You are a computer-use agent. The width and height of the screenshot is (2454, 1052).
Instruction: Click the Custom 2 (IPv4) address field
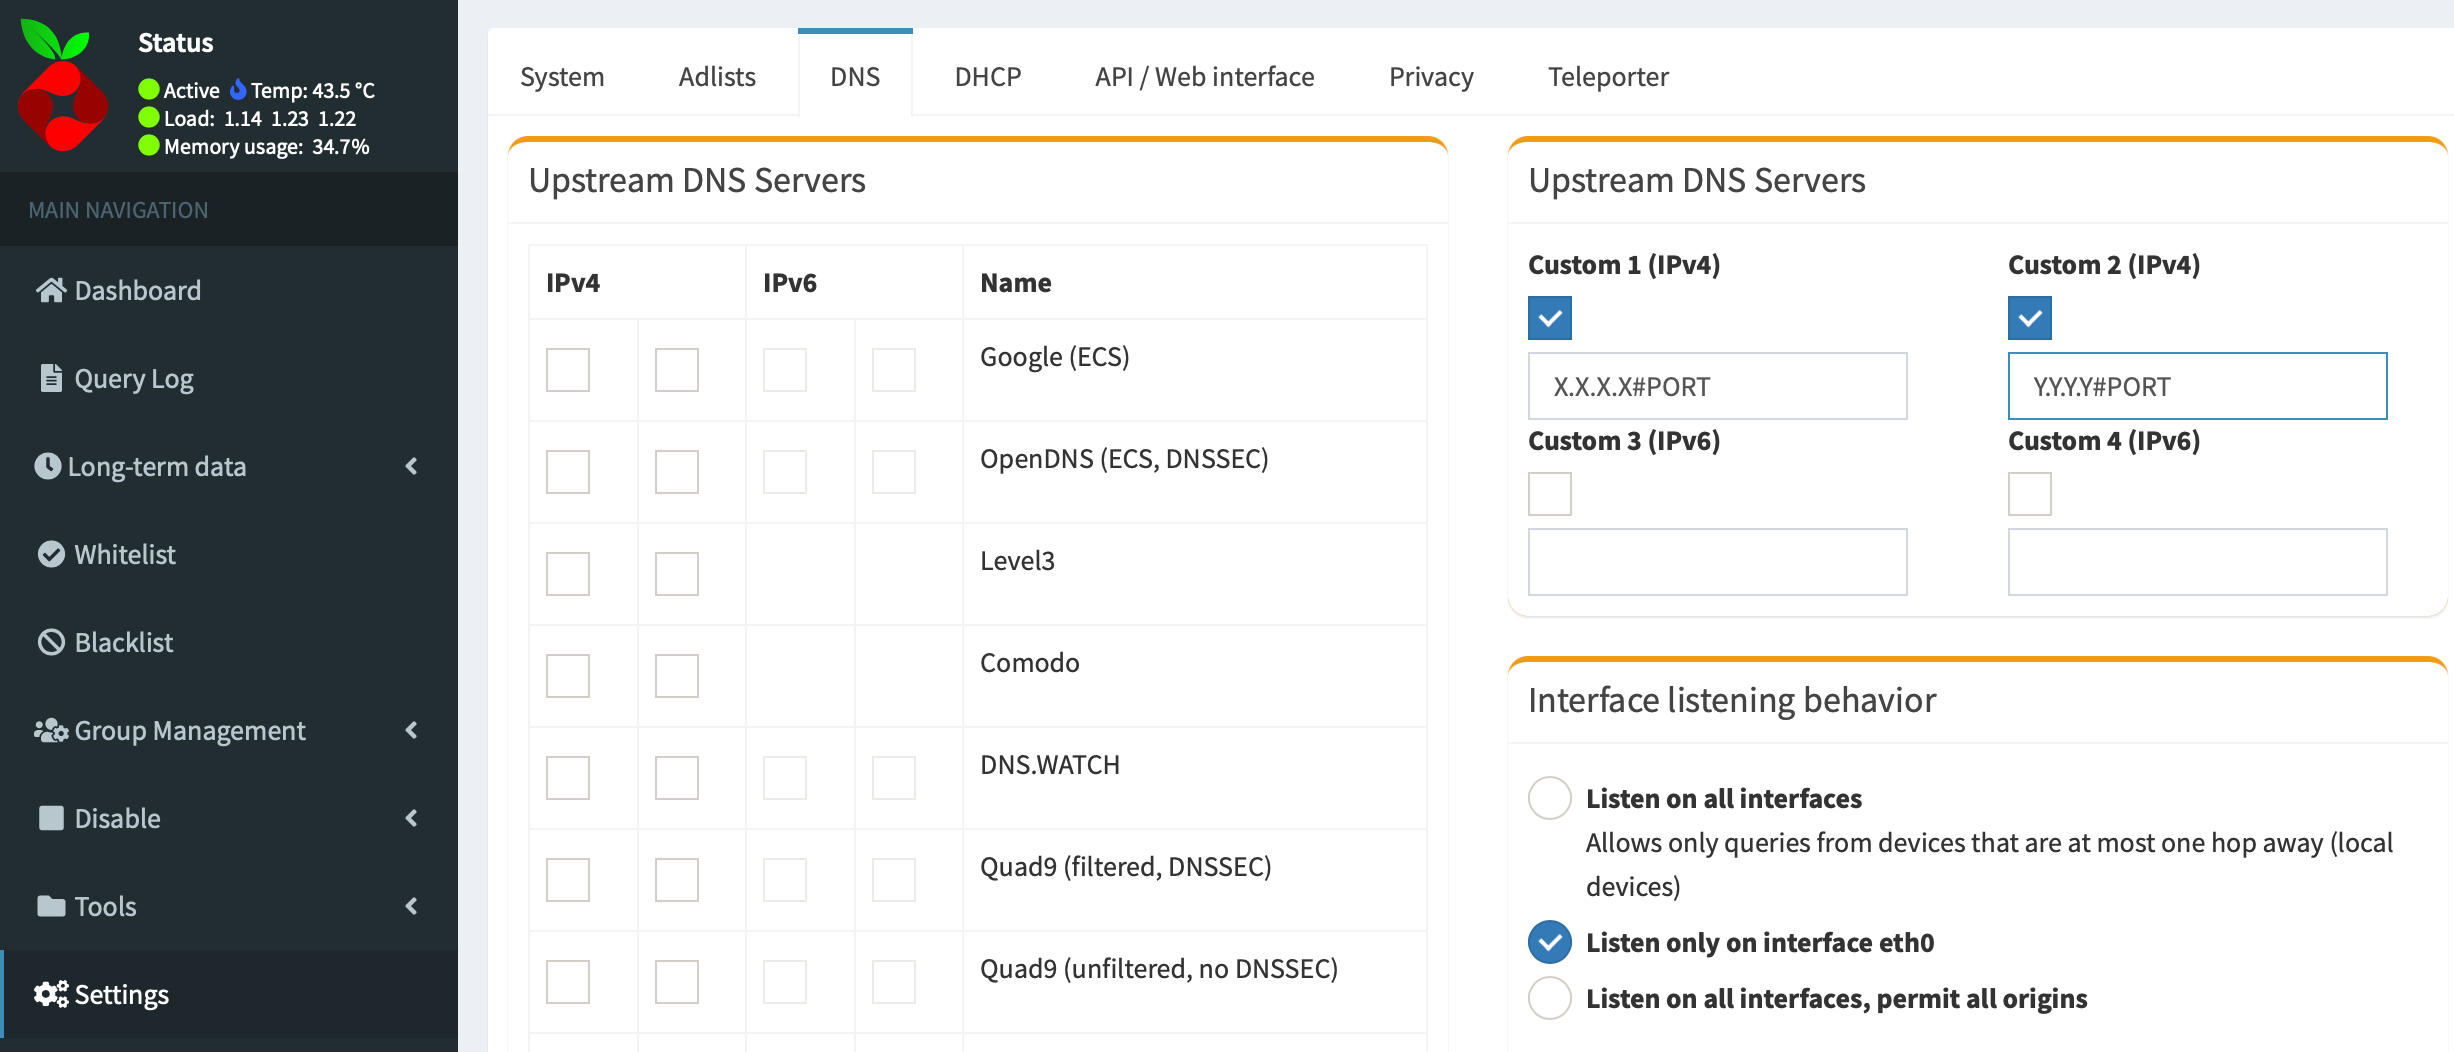click(2197, 386)
